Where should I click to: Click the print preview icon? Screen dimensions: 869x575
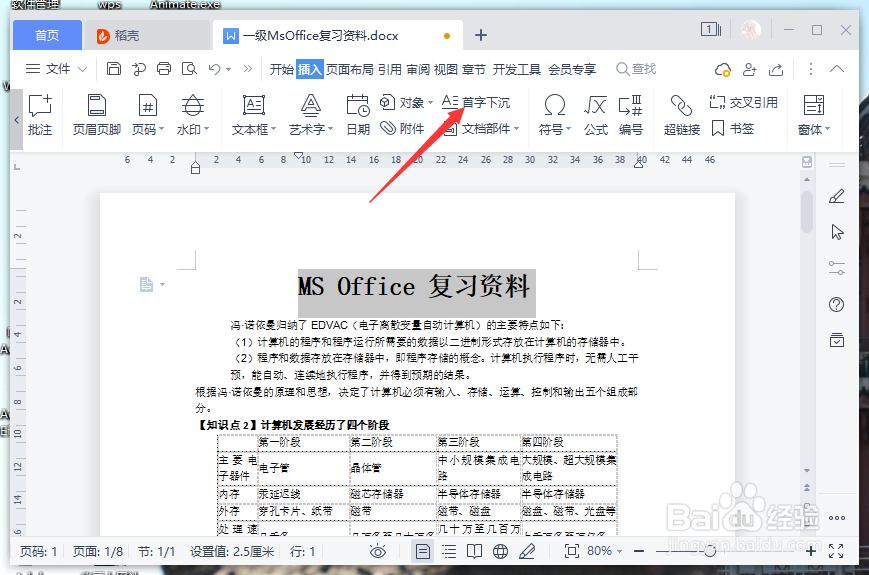click(x=190, y=69)
